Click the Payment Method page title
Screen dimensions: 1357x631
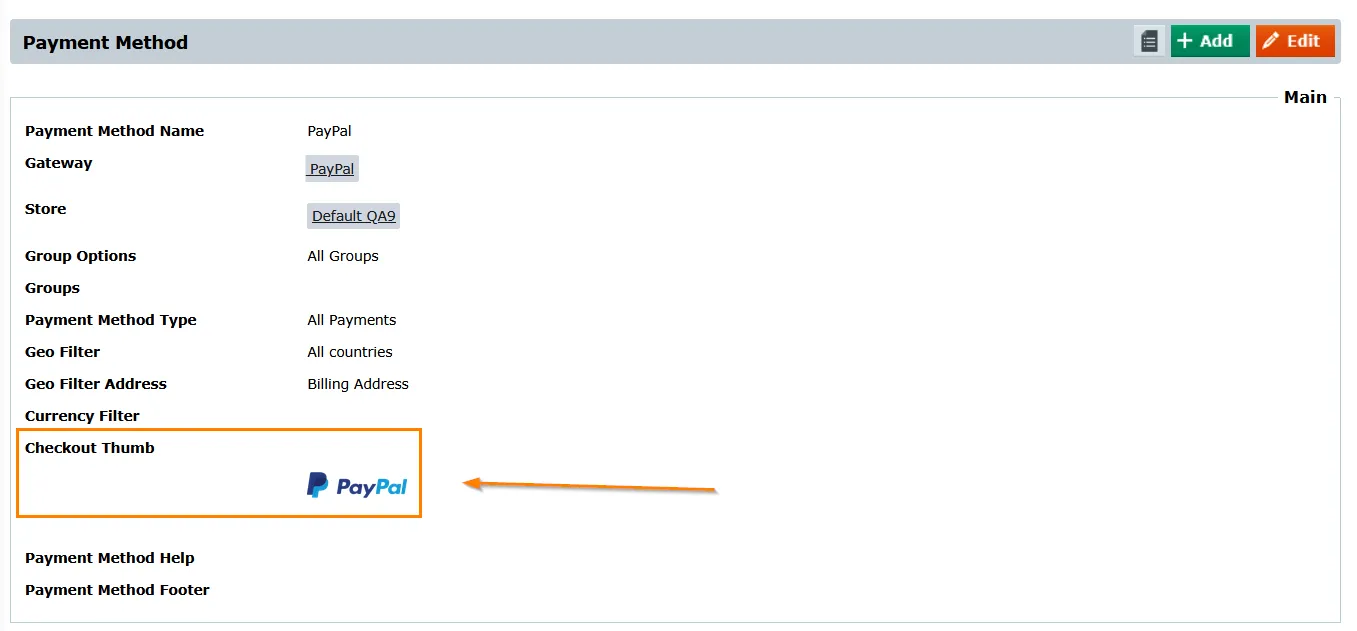(105, 42)
